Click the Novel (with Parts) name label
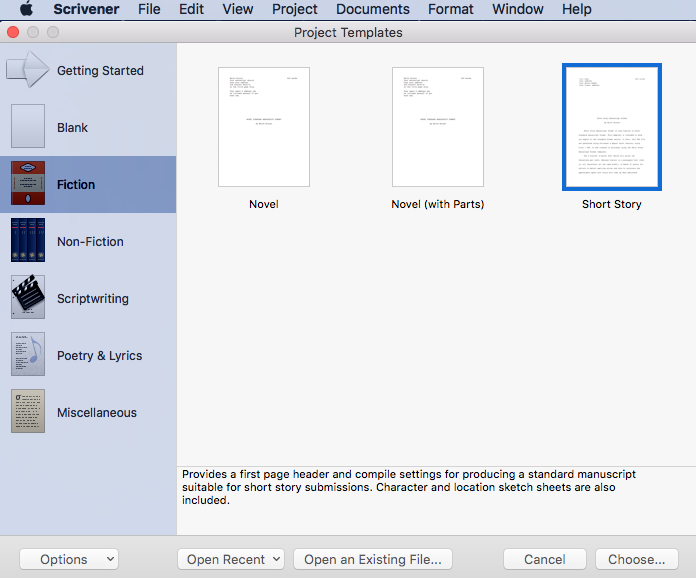This screenshot has height=578, width=696. tap(438, 204)
